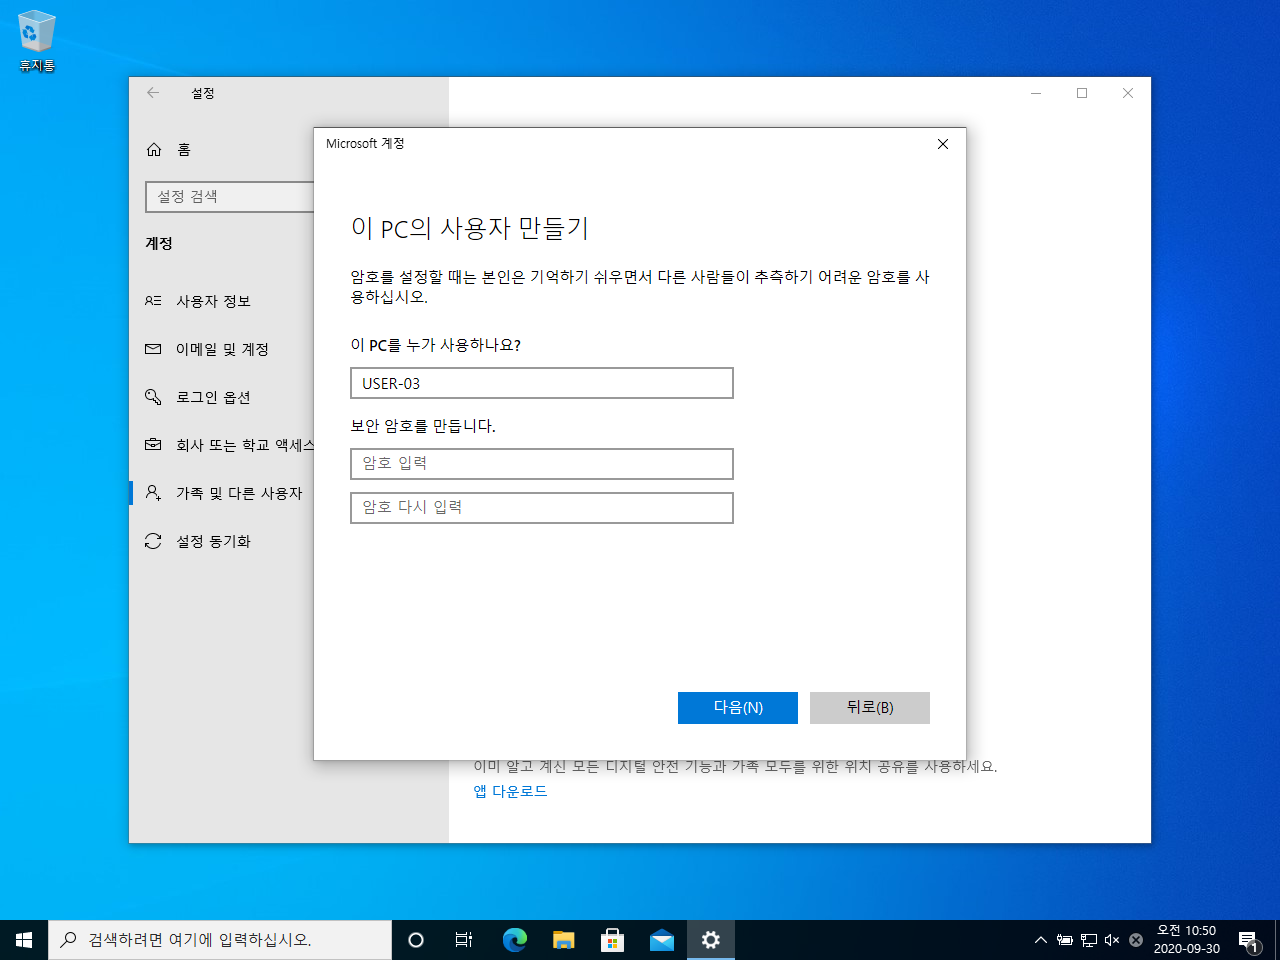The image size is (1280, 960).
Task: Click the taskbar search box
Action: [220, 940]
